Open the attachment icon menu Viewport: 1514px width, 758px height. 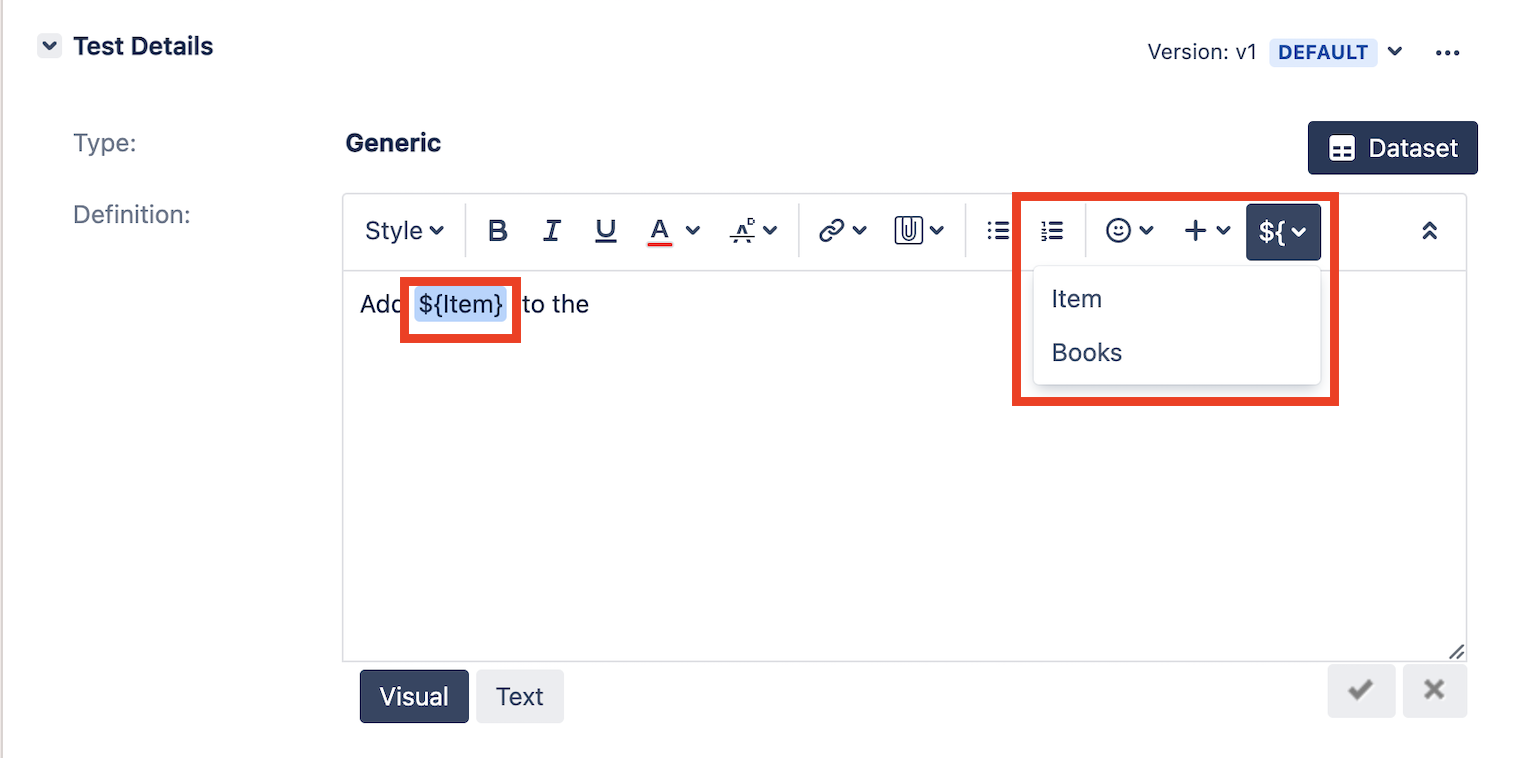click(x=919, y=231)
